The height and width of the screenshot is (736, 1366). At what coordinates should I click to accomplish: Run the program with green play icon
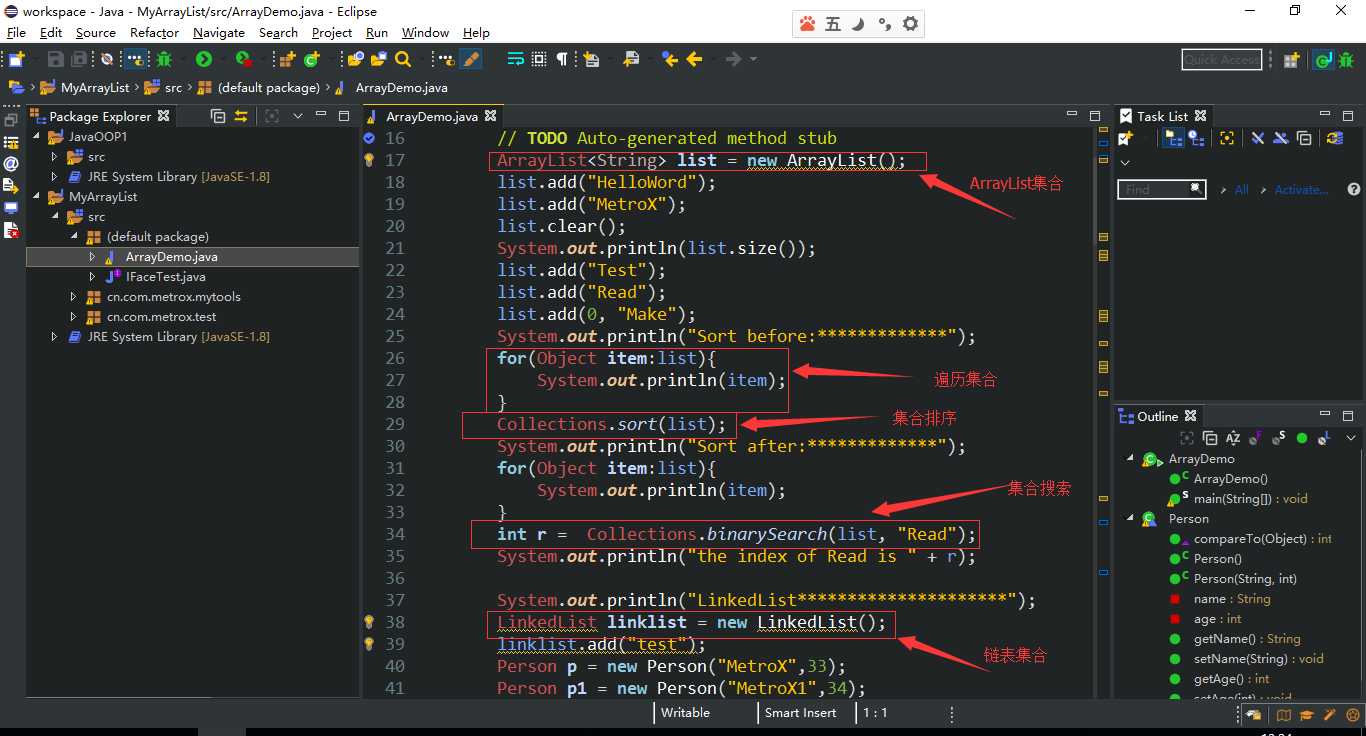204,60
